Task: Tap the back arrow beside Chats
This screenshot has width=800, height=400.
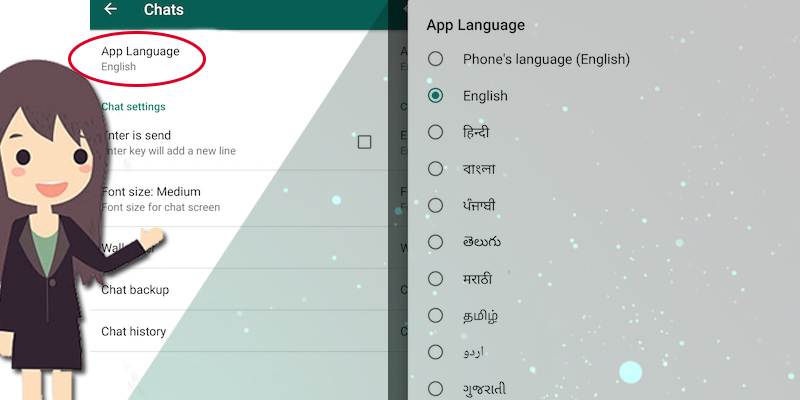Action: (x=110, y=10)
